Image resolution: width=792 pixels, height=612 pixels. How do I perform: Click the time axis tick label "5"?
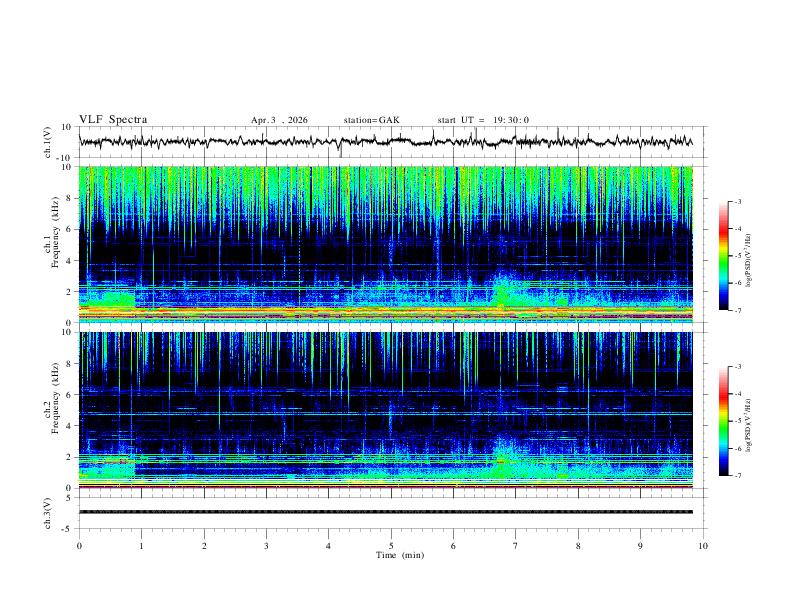tap(391, 546)
